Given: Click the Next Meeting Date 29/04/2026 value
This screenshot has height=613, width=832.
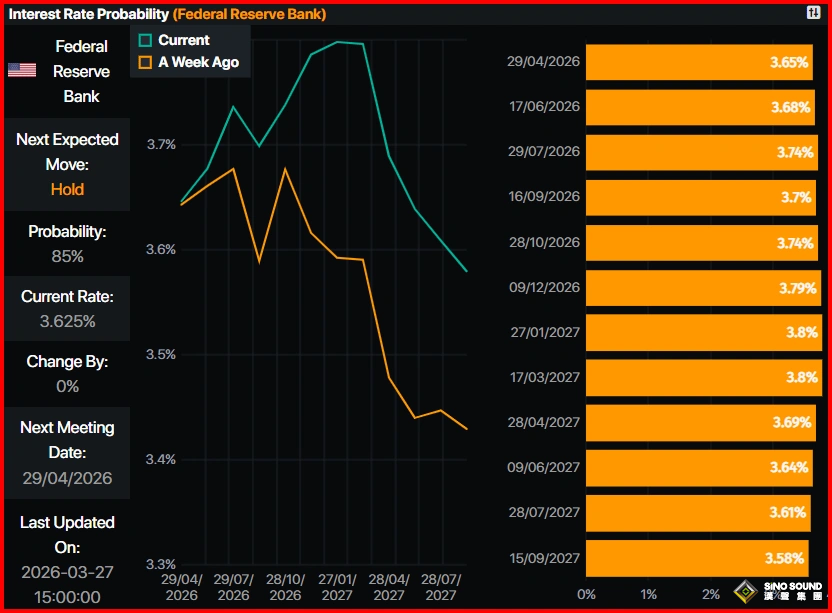Looking at the screenshot, I should tap(67, 478).
